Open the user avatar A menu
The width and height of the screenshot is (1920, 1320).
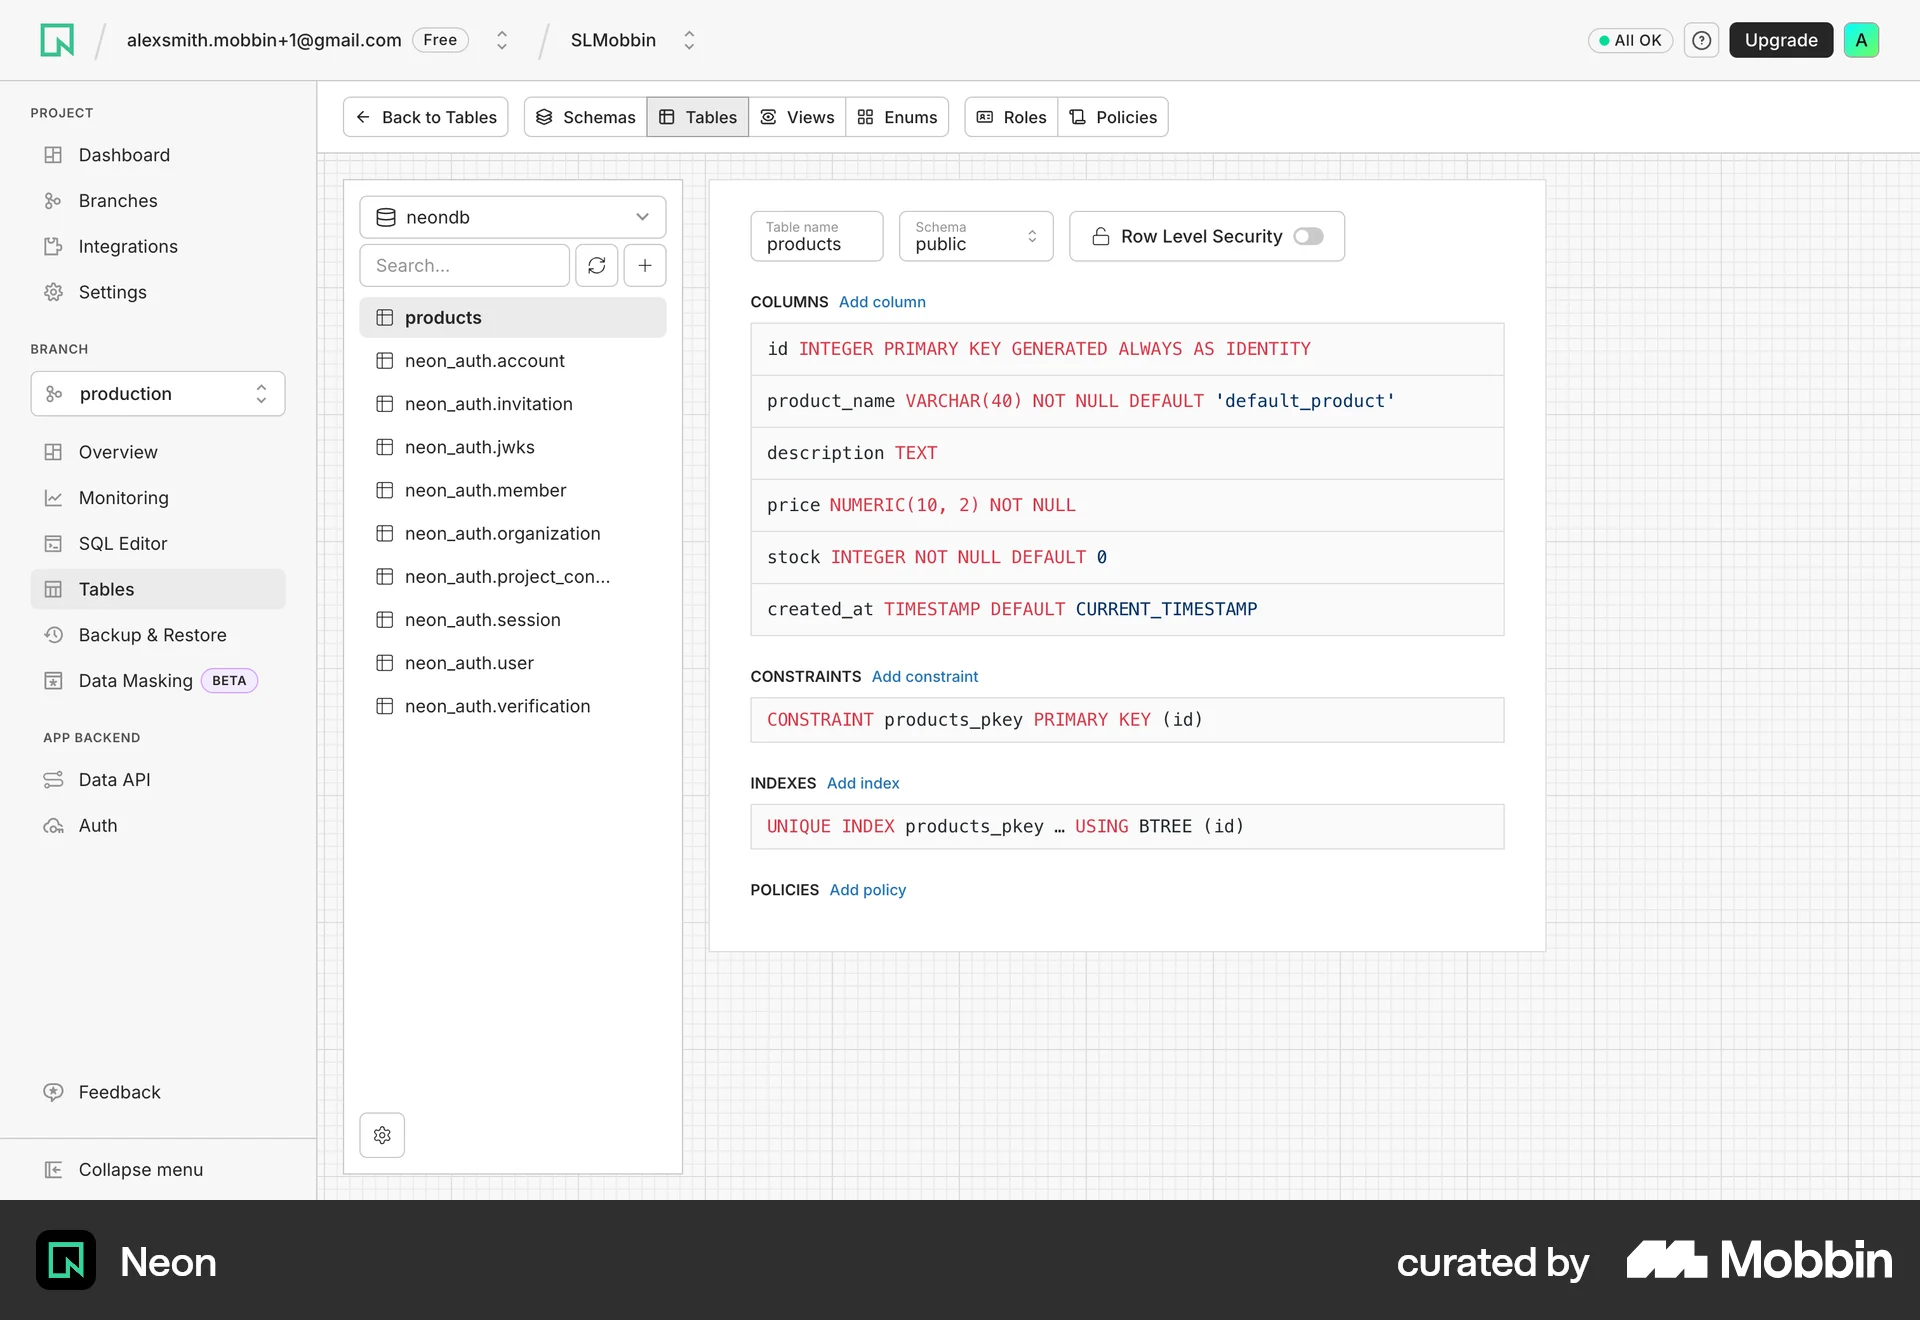(1861, 40)
